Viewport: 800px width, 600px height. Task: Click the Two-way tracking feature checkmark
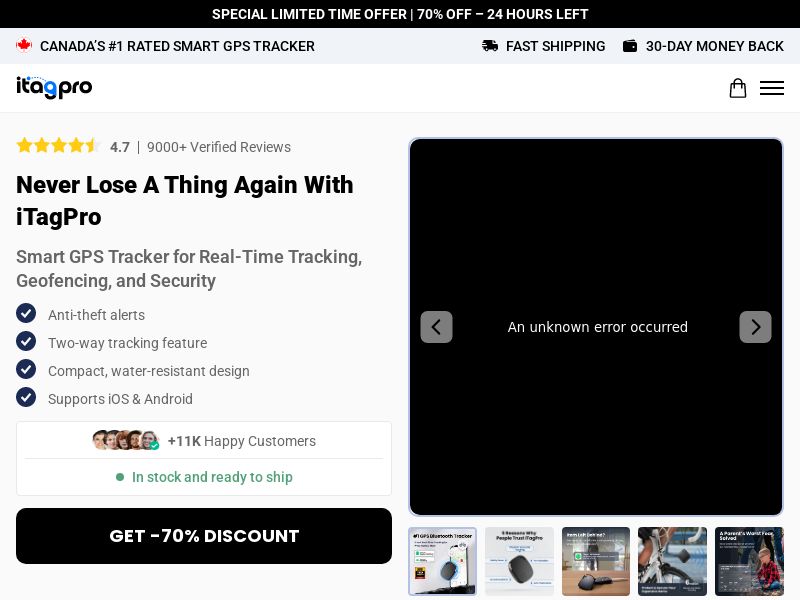[26, 342]
